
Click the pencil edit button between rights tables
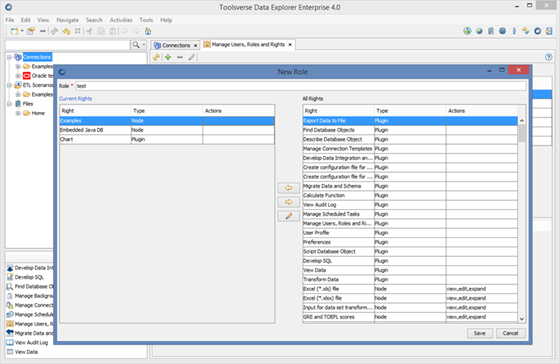(x=289, y=216)
